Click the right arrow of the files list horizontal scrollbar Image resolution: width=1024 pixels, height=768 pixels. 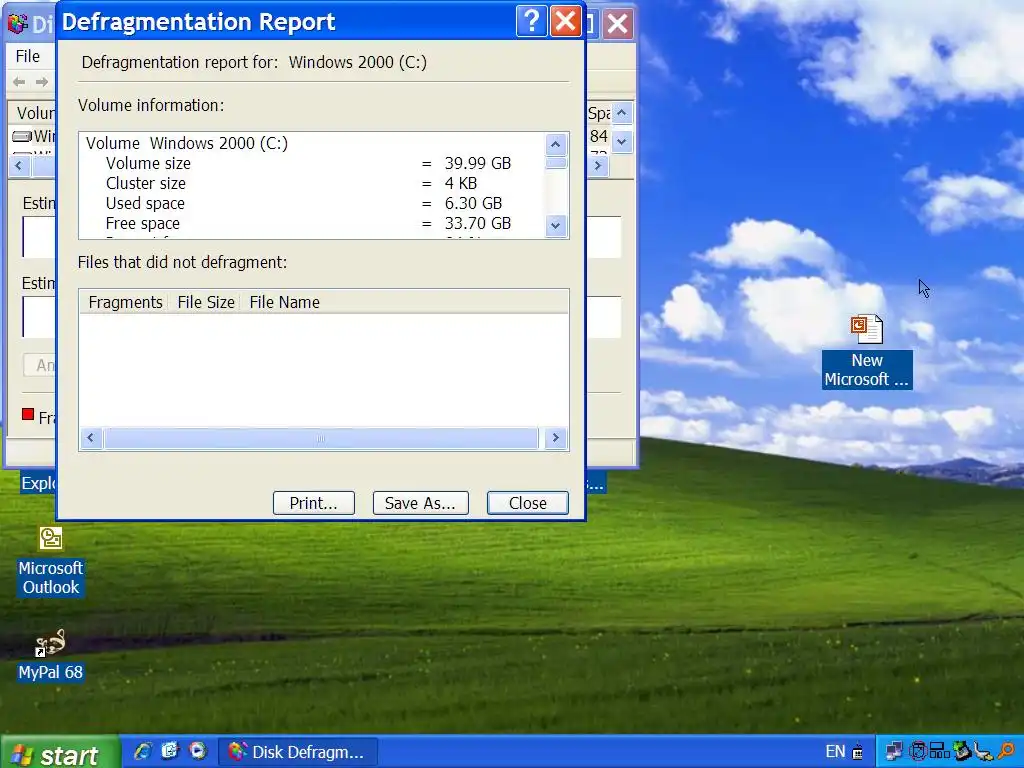pos(555,438)
